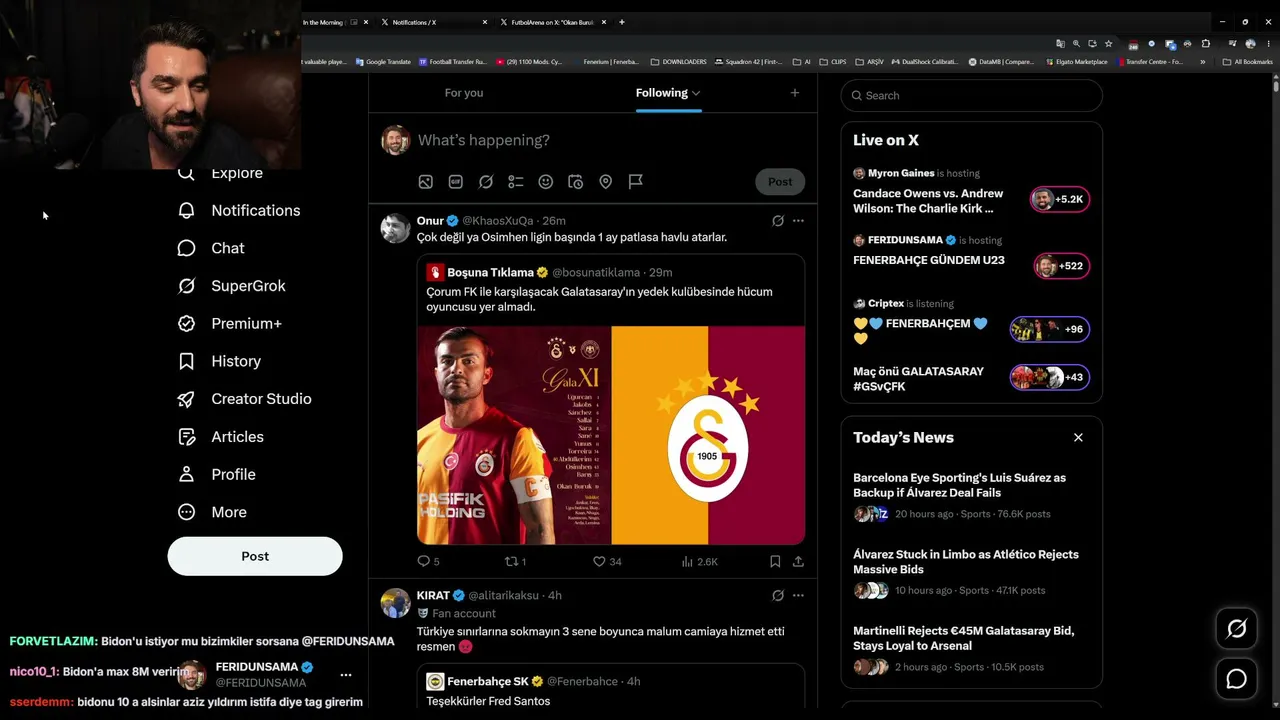
Task: Add a poll to the new post
Action: [x=516, y=182]
